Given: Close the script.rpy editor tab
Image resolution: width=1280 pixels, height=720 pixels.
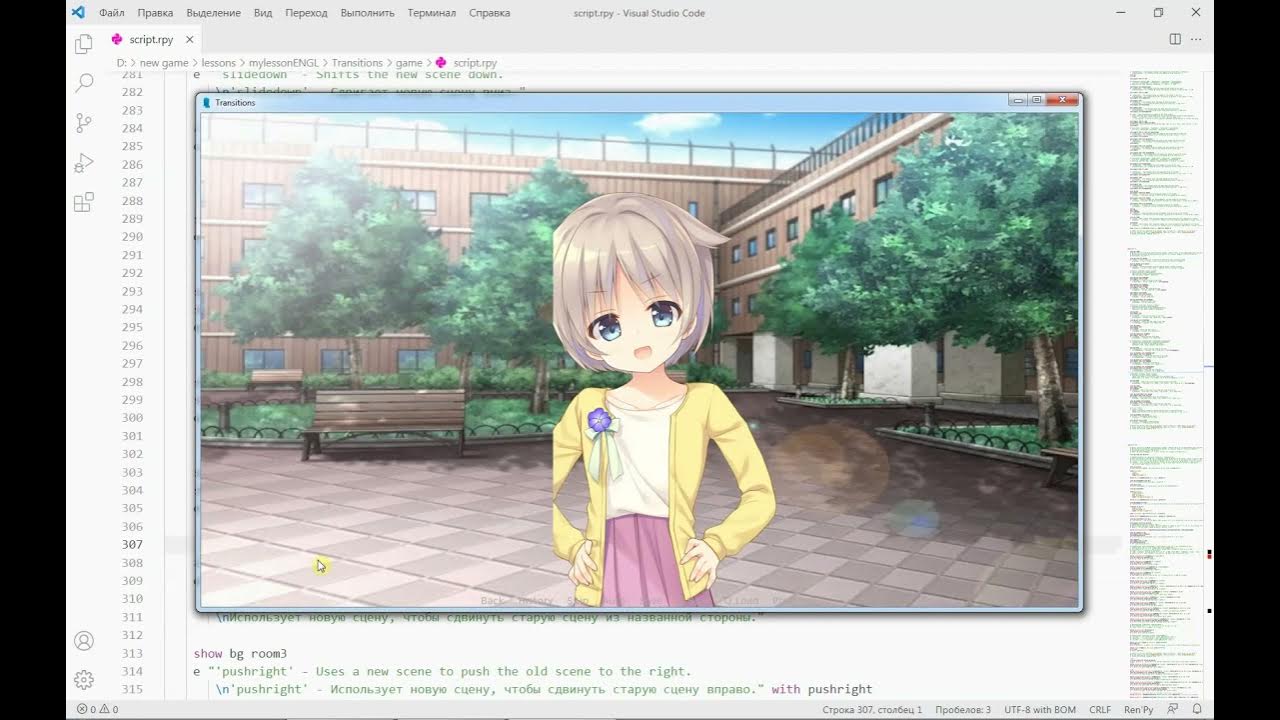Looking at the screenshot, I should (x=189, y=39).
